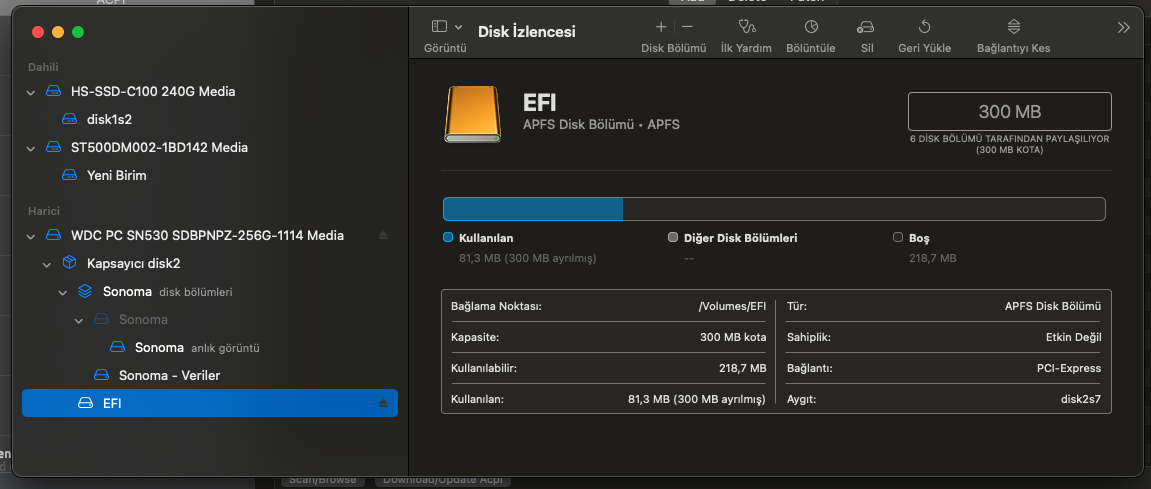1151x489 pixels.
Task: Show more toolbar items via overflow chevrons
Action: 1123,28
